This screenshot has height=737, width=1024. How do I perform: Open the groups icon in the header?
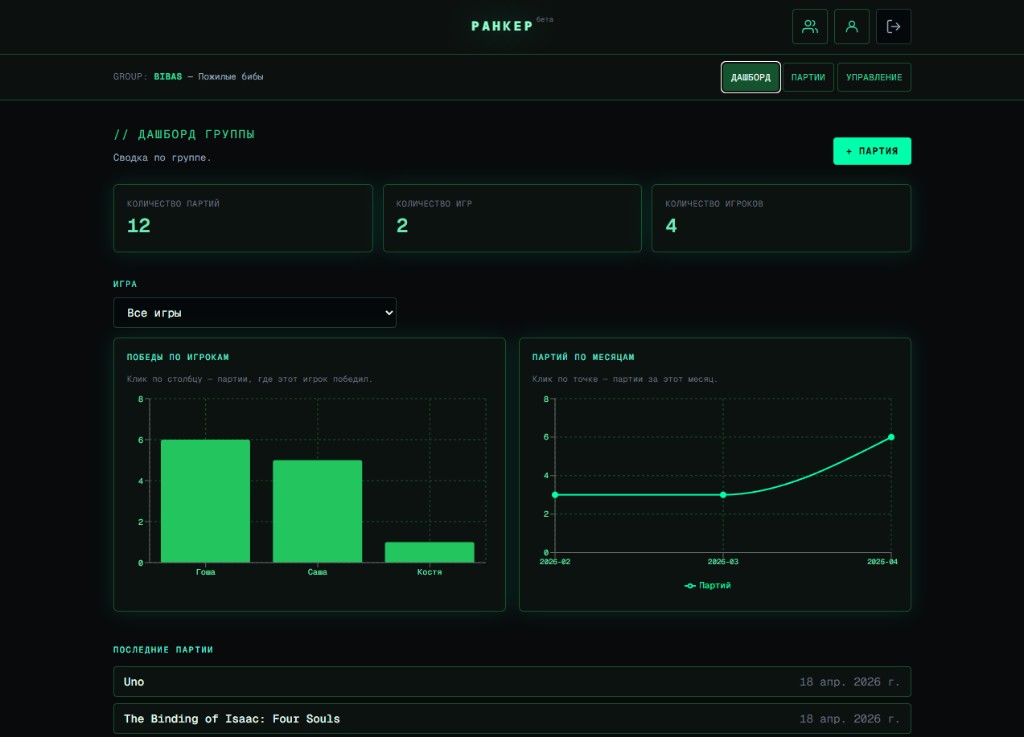click(x=809, y=27)
